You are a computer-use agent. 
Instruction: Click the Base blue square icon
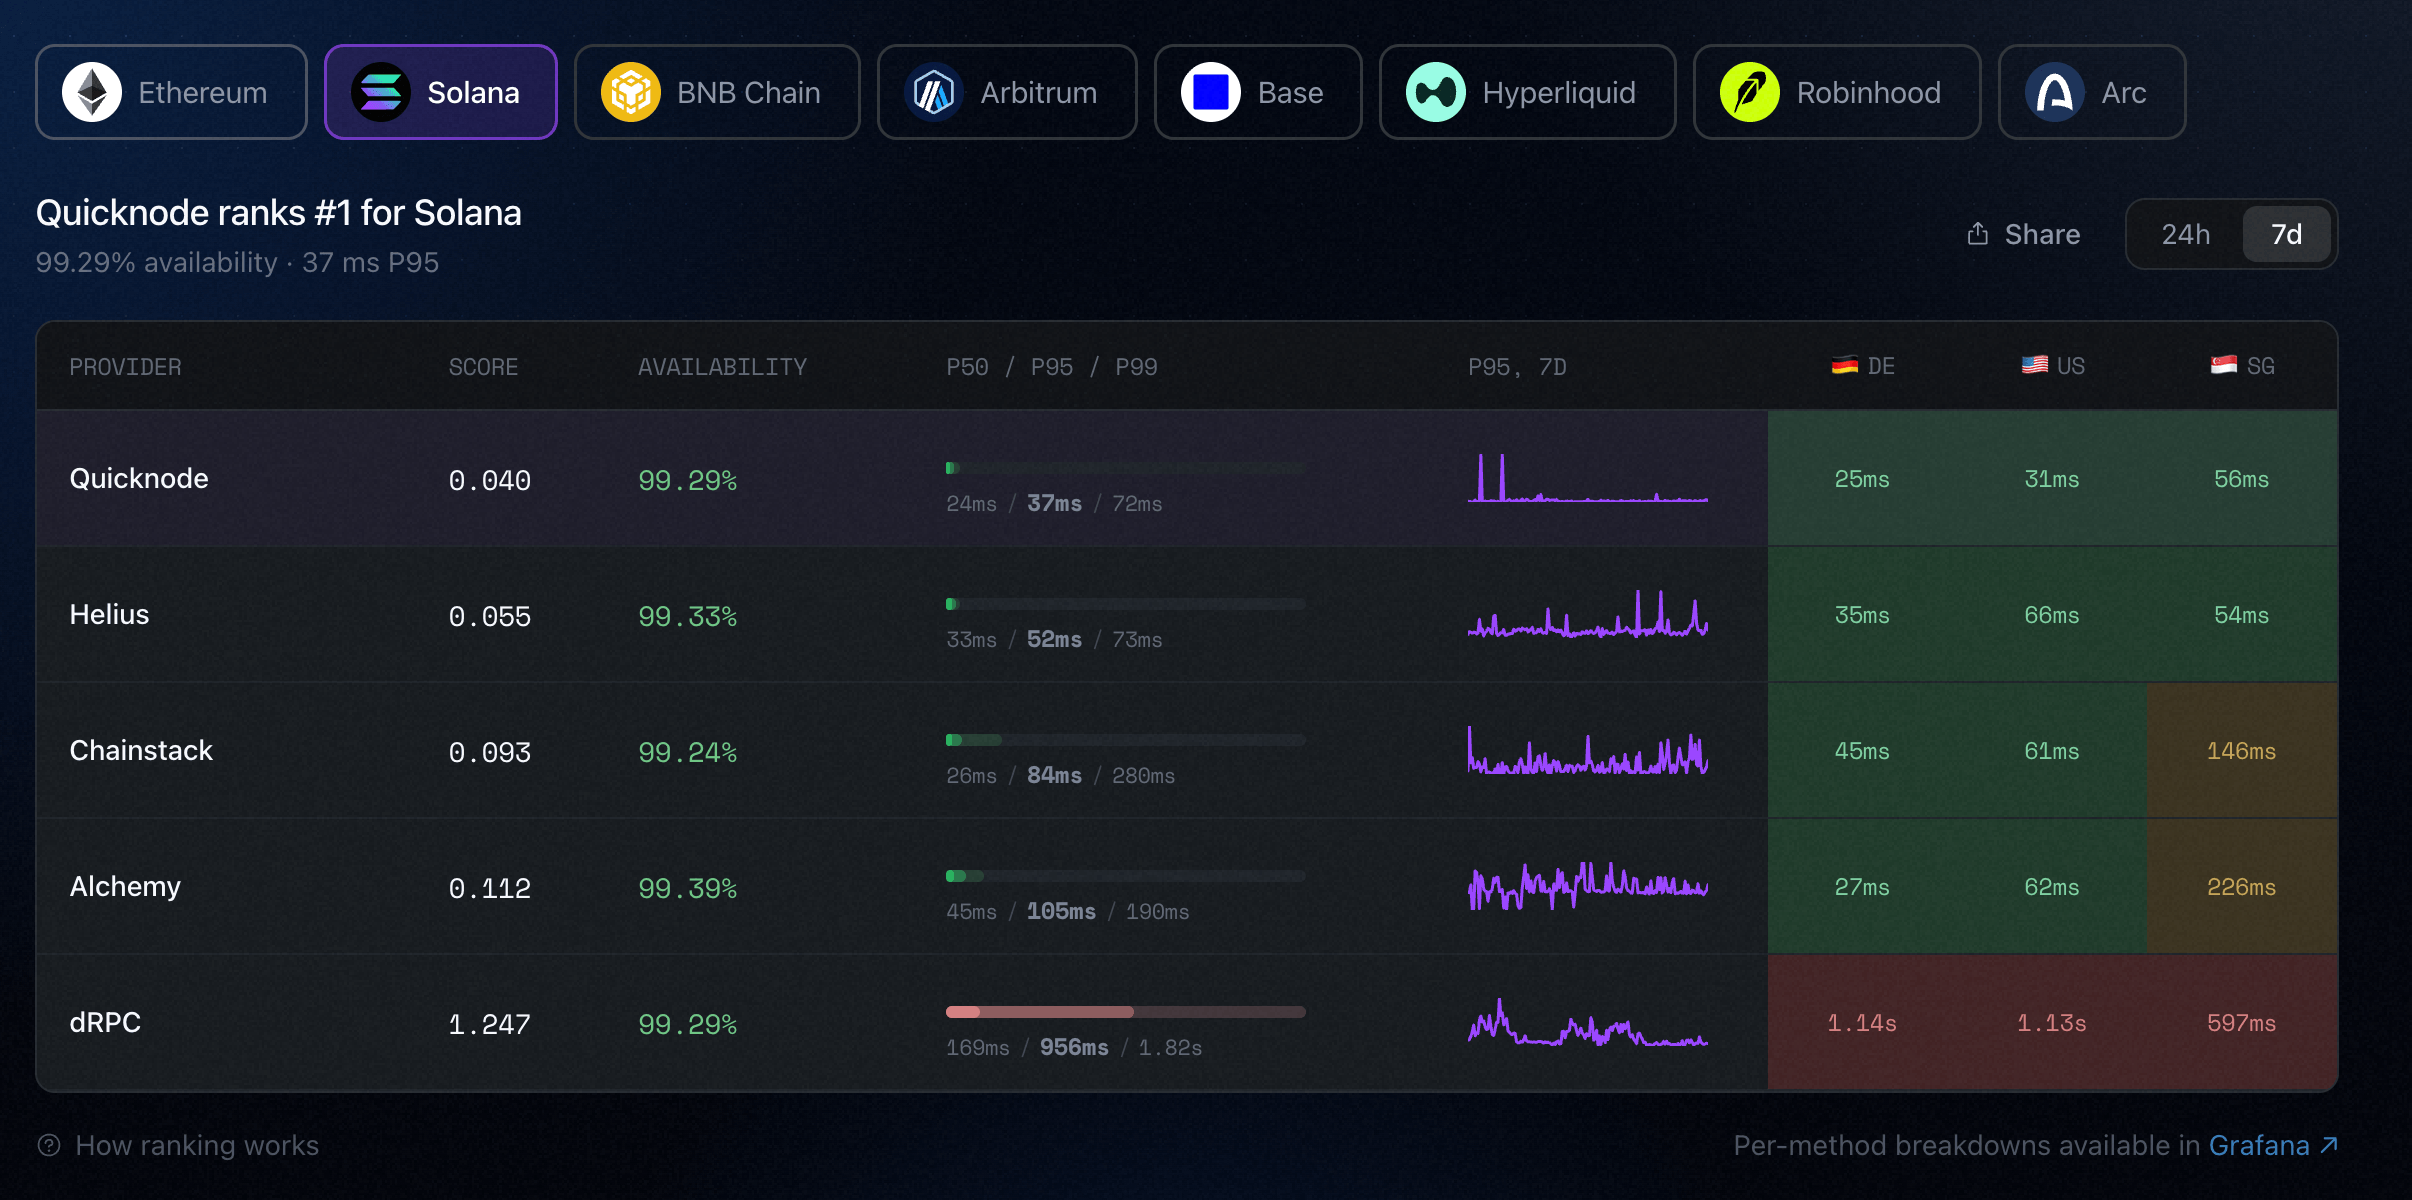1211,92
